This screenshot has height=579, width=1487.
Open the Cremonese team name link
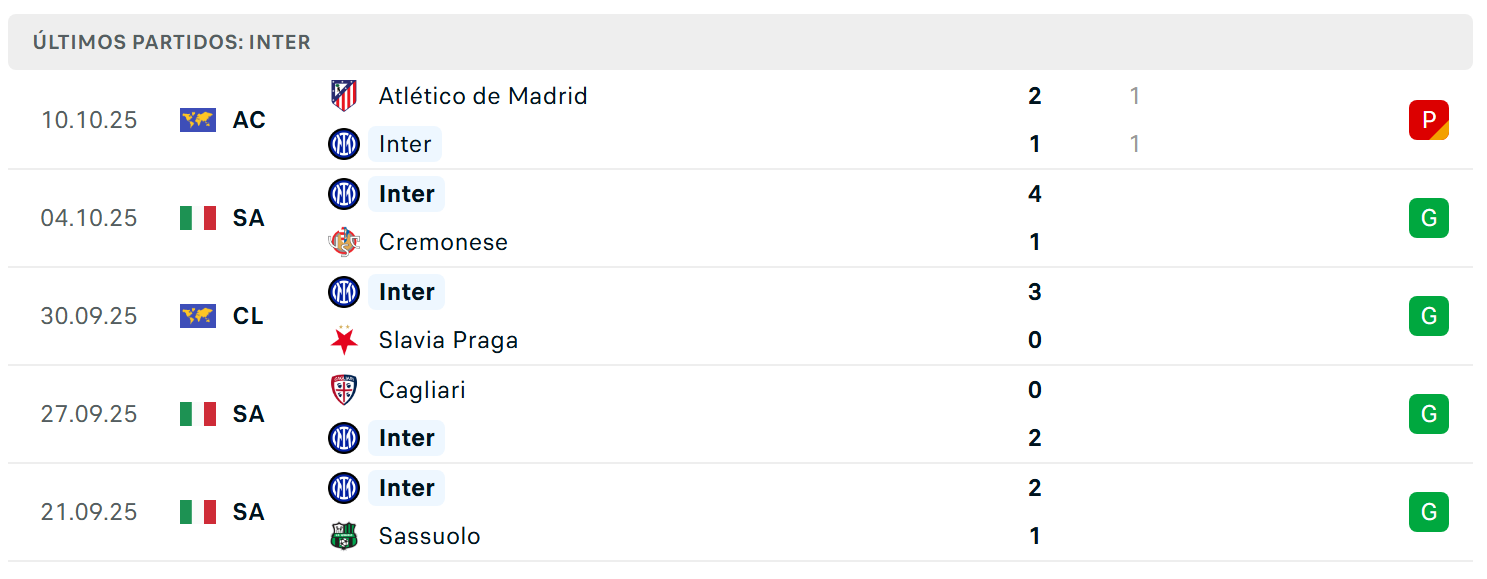[x=443, y=242]
